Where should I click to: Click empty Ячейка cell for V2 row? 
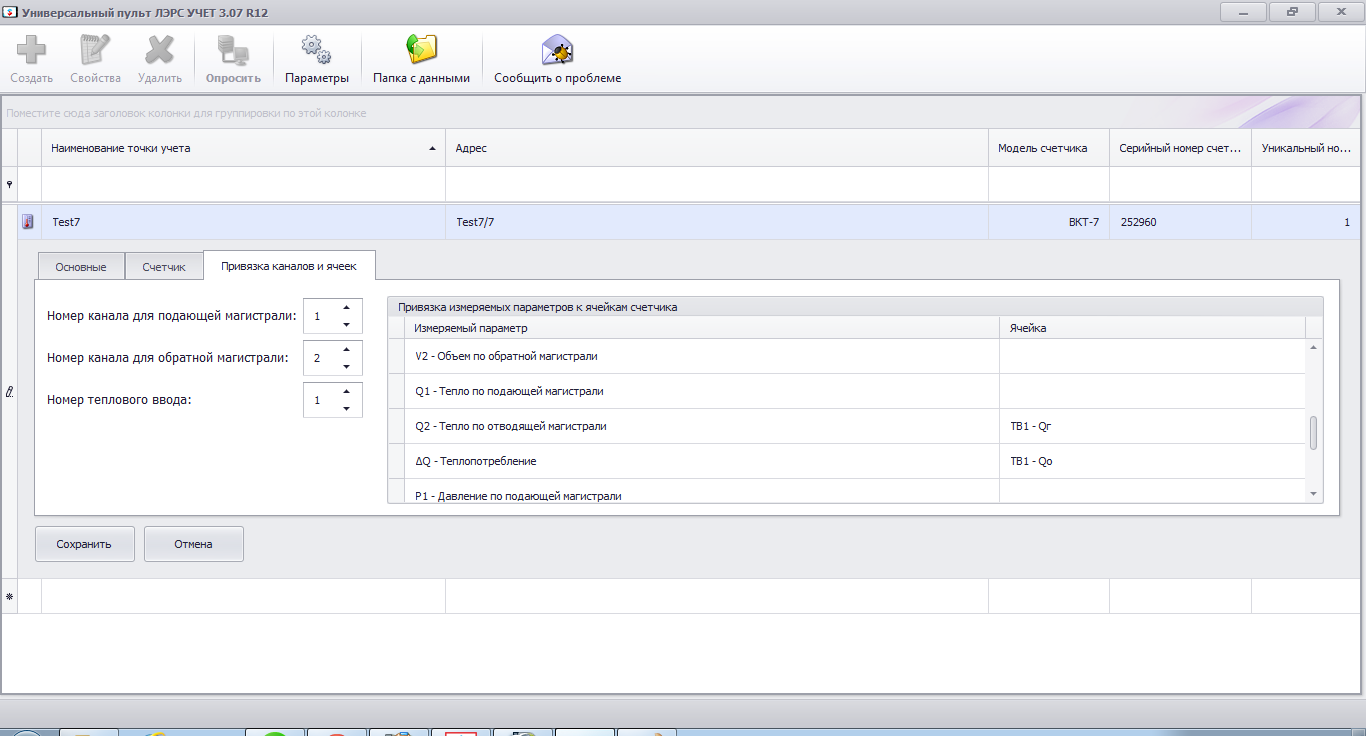tap(1152, 356)
